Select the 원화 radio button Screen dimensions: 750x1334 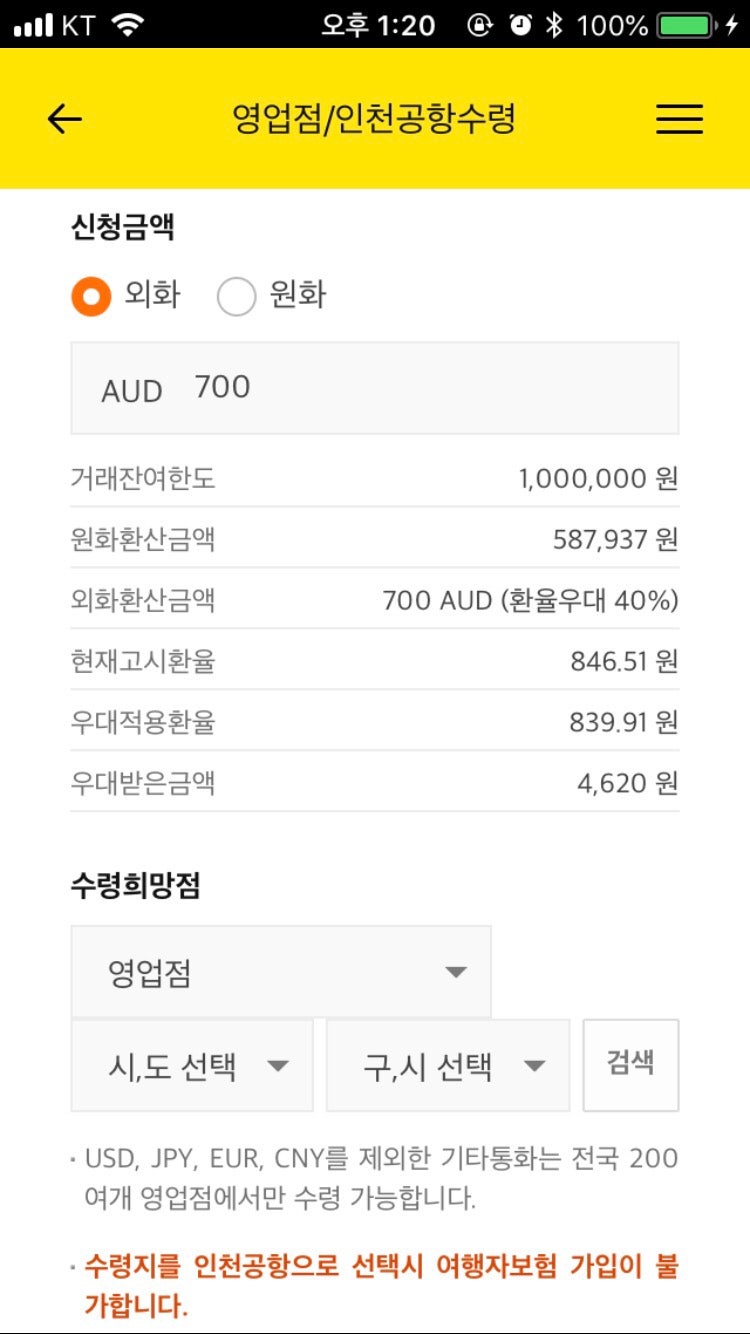click(237, 296)
